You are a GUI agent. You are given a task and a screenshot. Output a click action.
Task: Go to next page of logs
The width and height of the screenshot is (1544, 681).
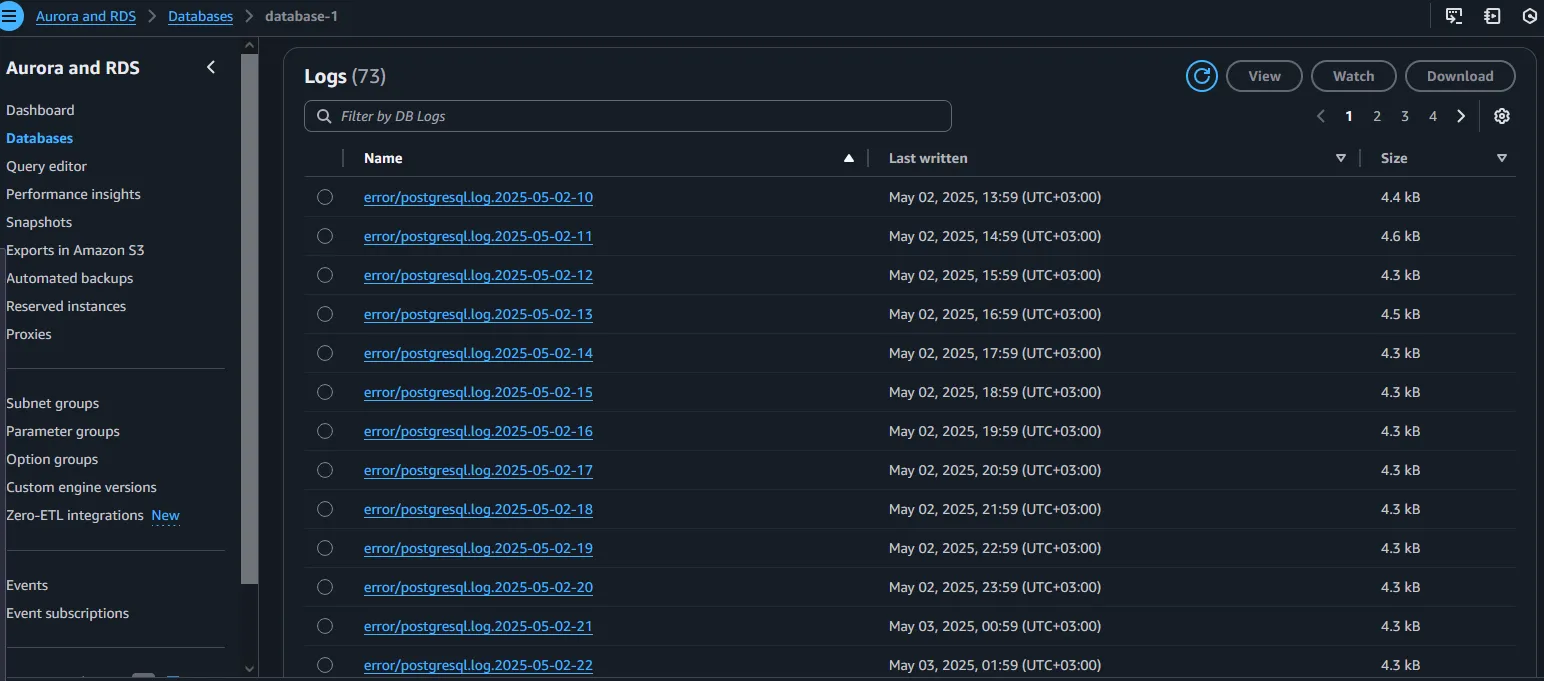[x=1461, y=116]
